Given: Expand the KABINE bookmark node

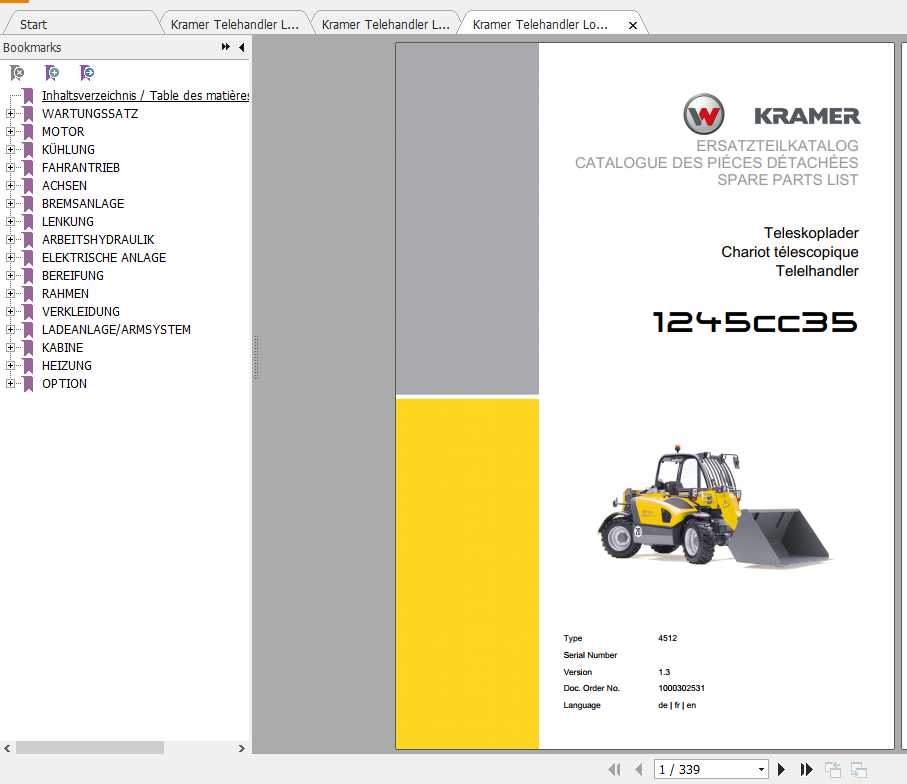Looking at the screenshot, I should point(10,347).
